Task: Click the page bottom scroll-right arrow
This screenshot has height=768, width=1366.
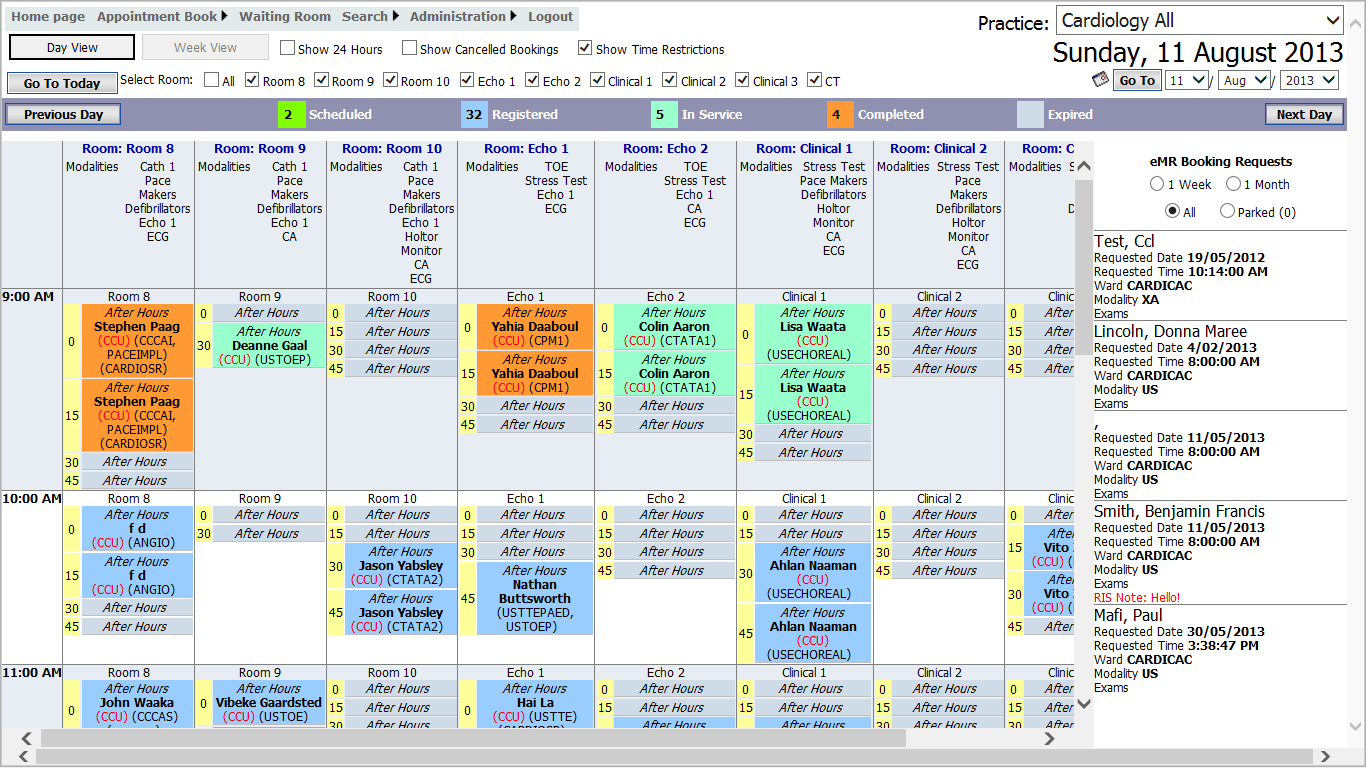Action: (1325, 757)
